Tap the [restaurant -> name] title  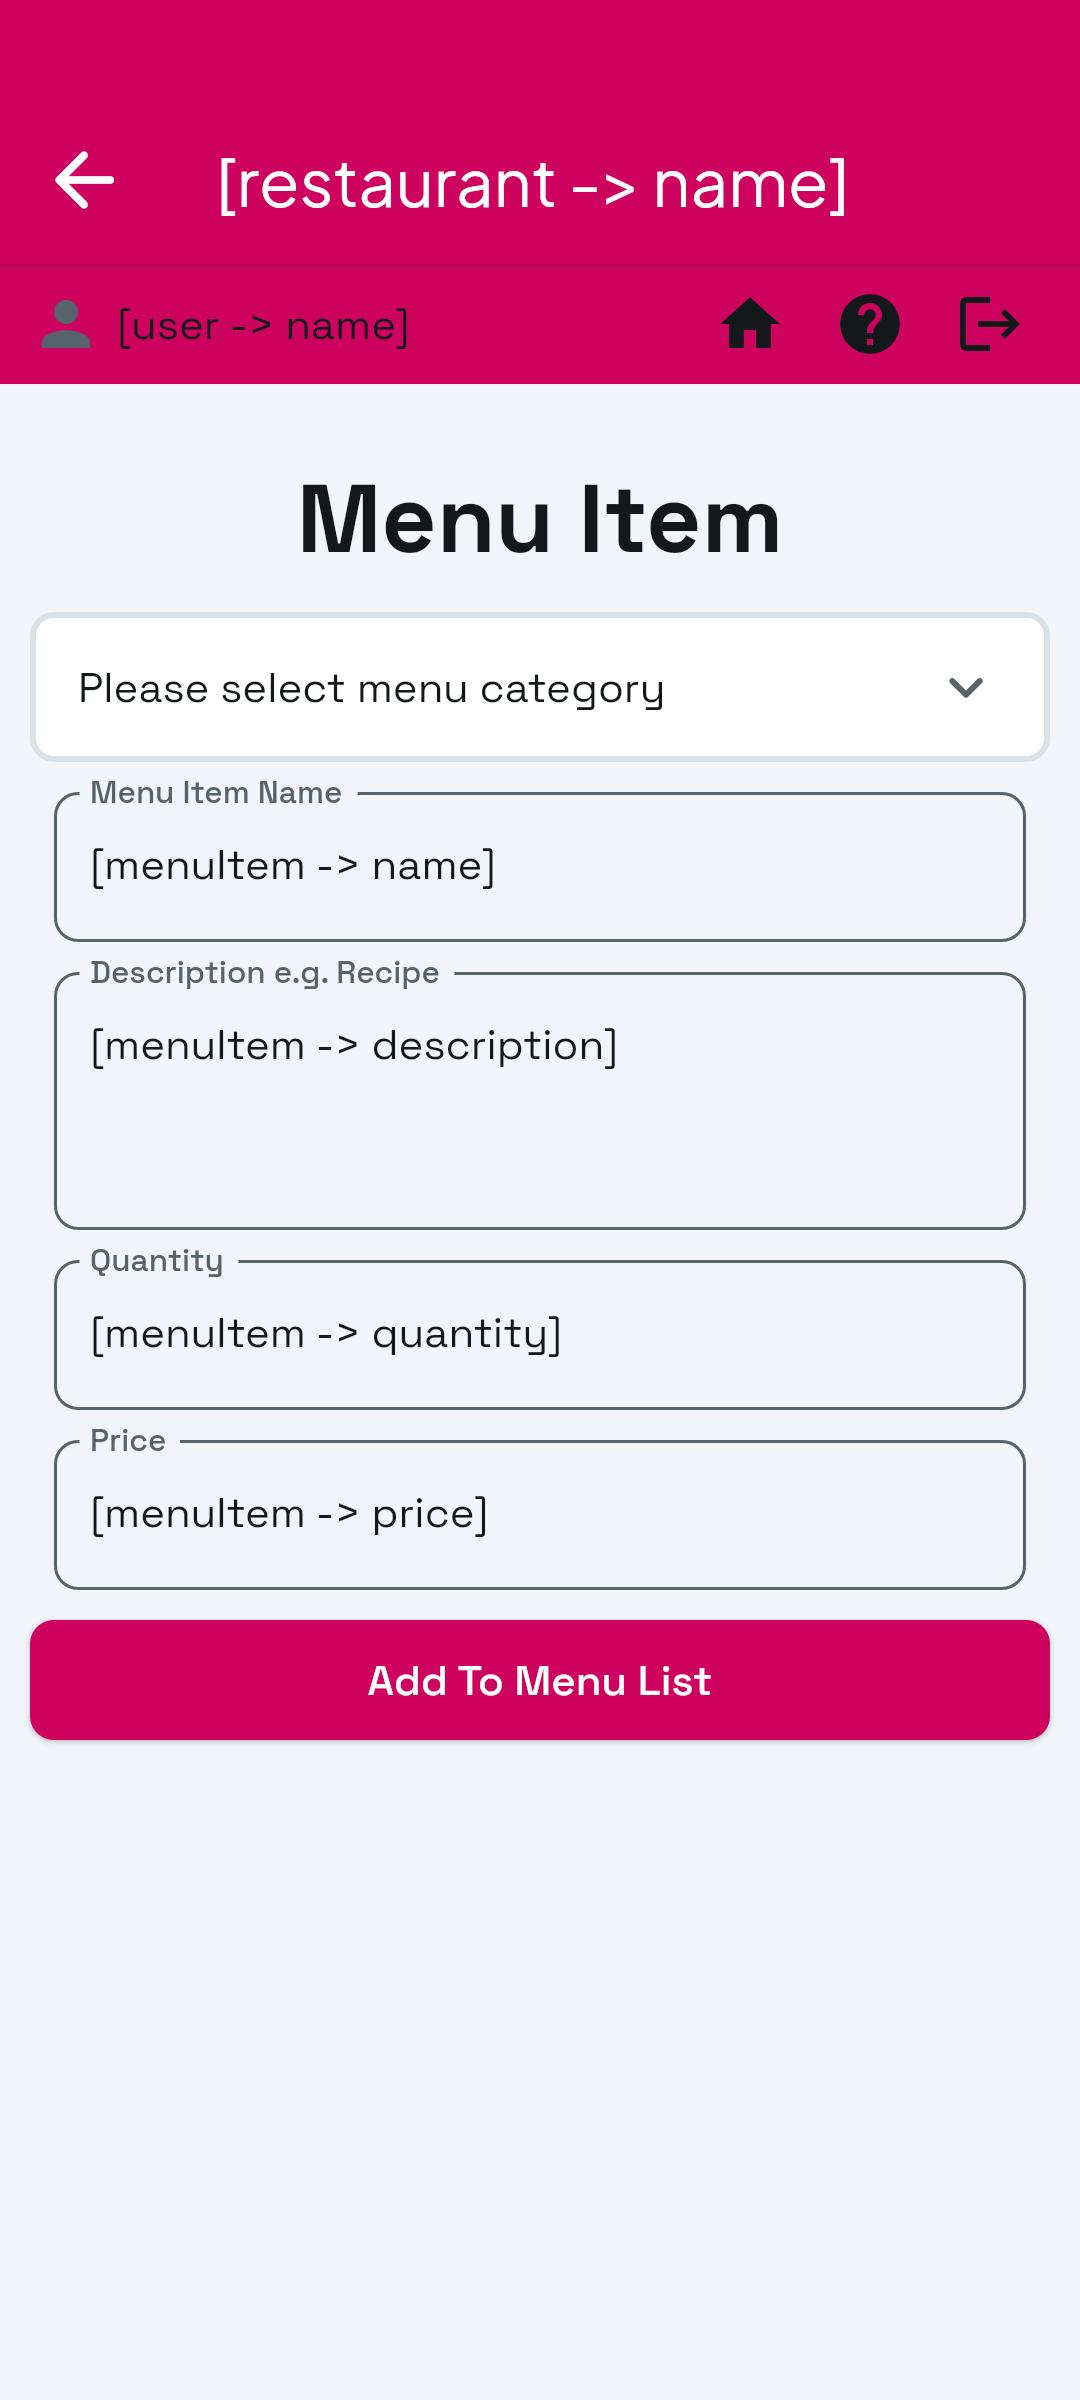[532, 184]
